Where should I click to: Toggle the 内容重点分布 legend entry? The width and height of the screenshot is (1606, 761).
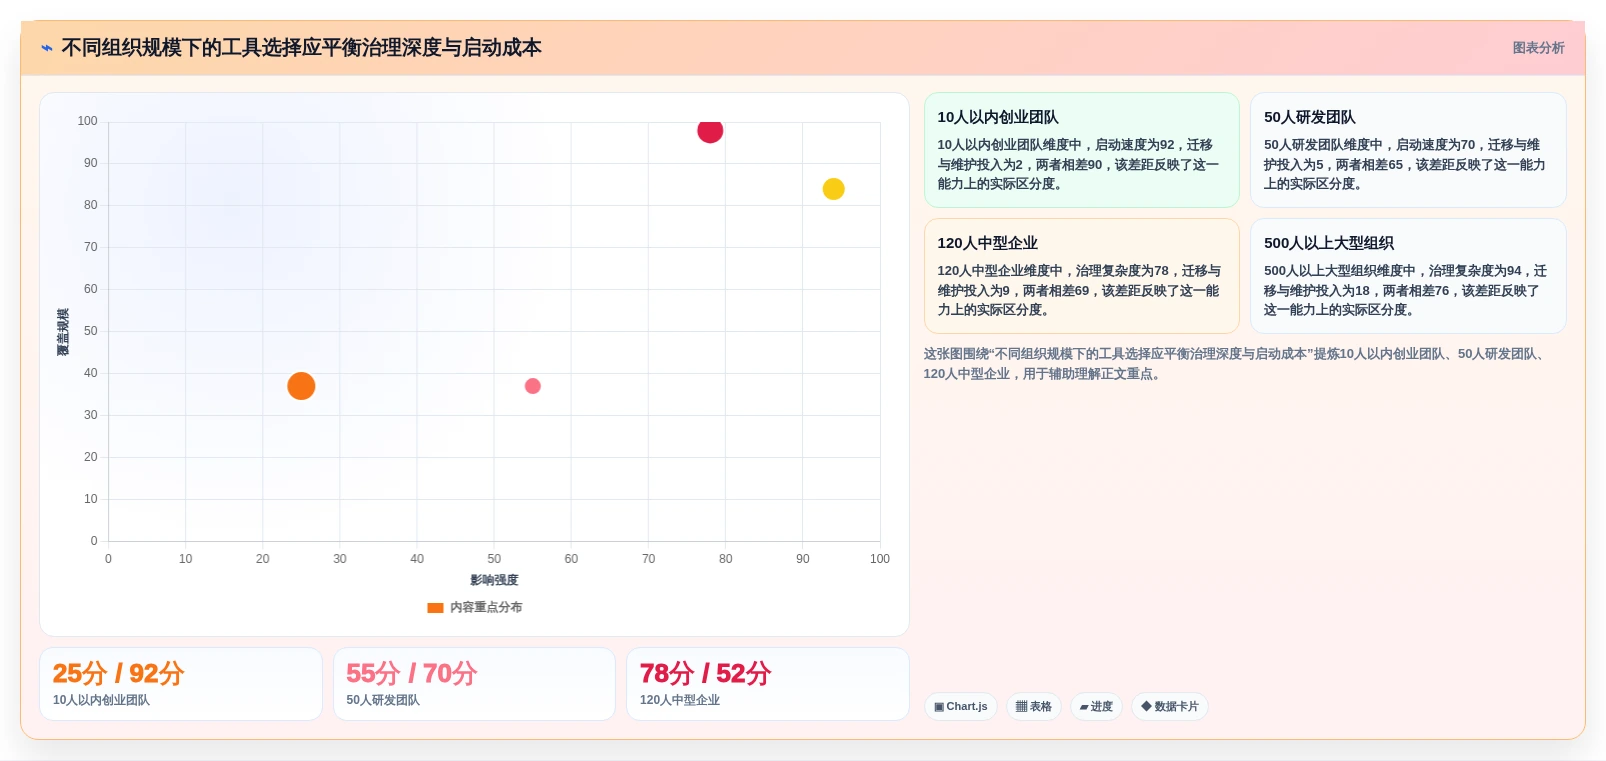click(475, 607)
